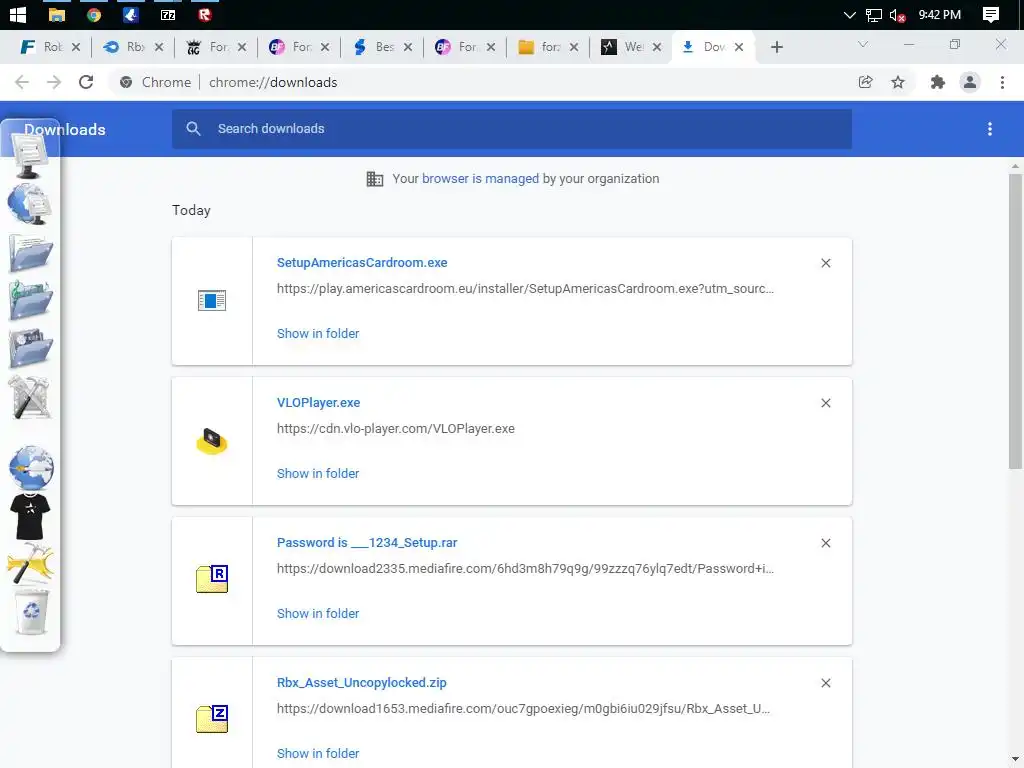Share this page using the share icon

tap(865, 82)
